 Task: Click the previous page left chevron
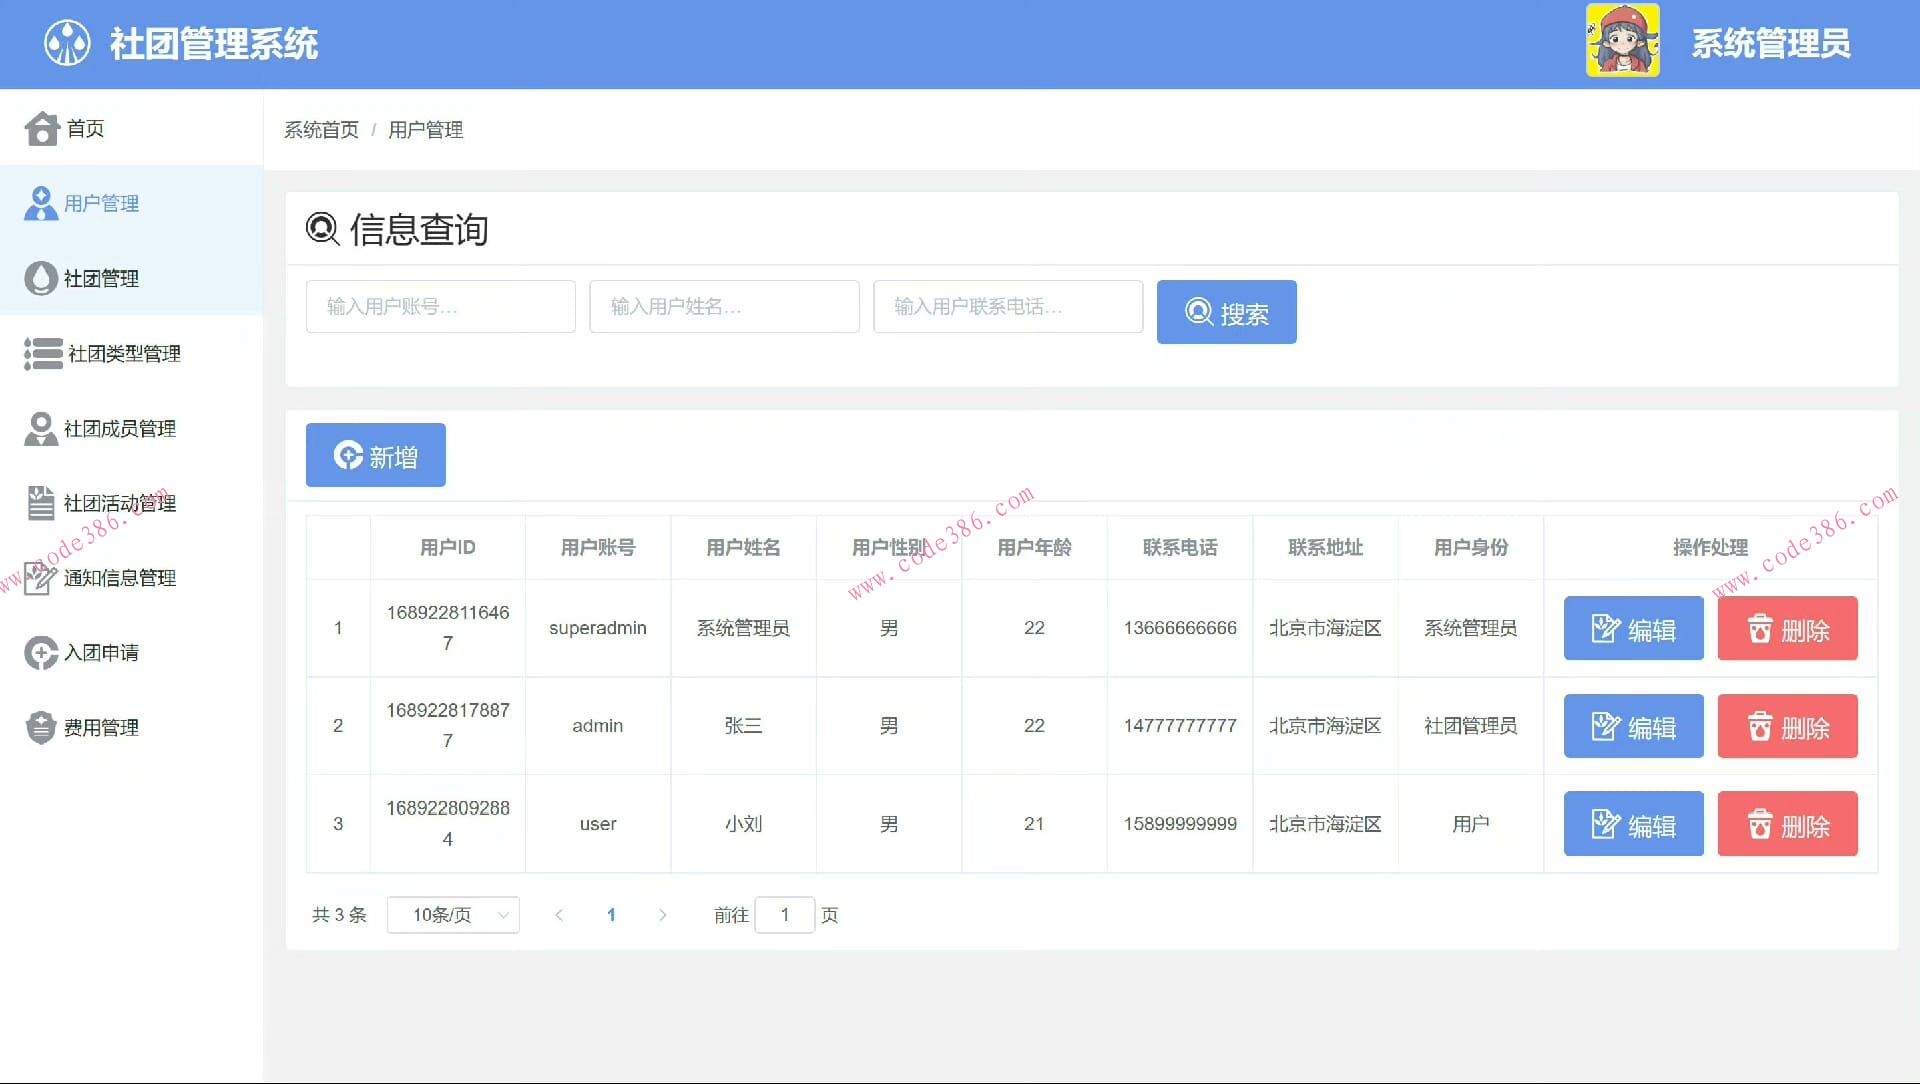pos(559,914)
